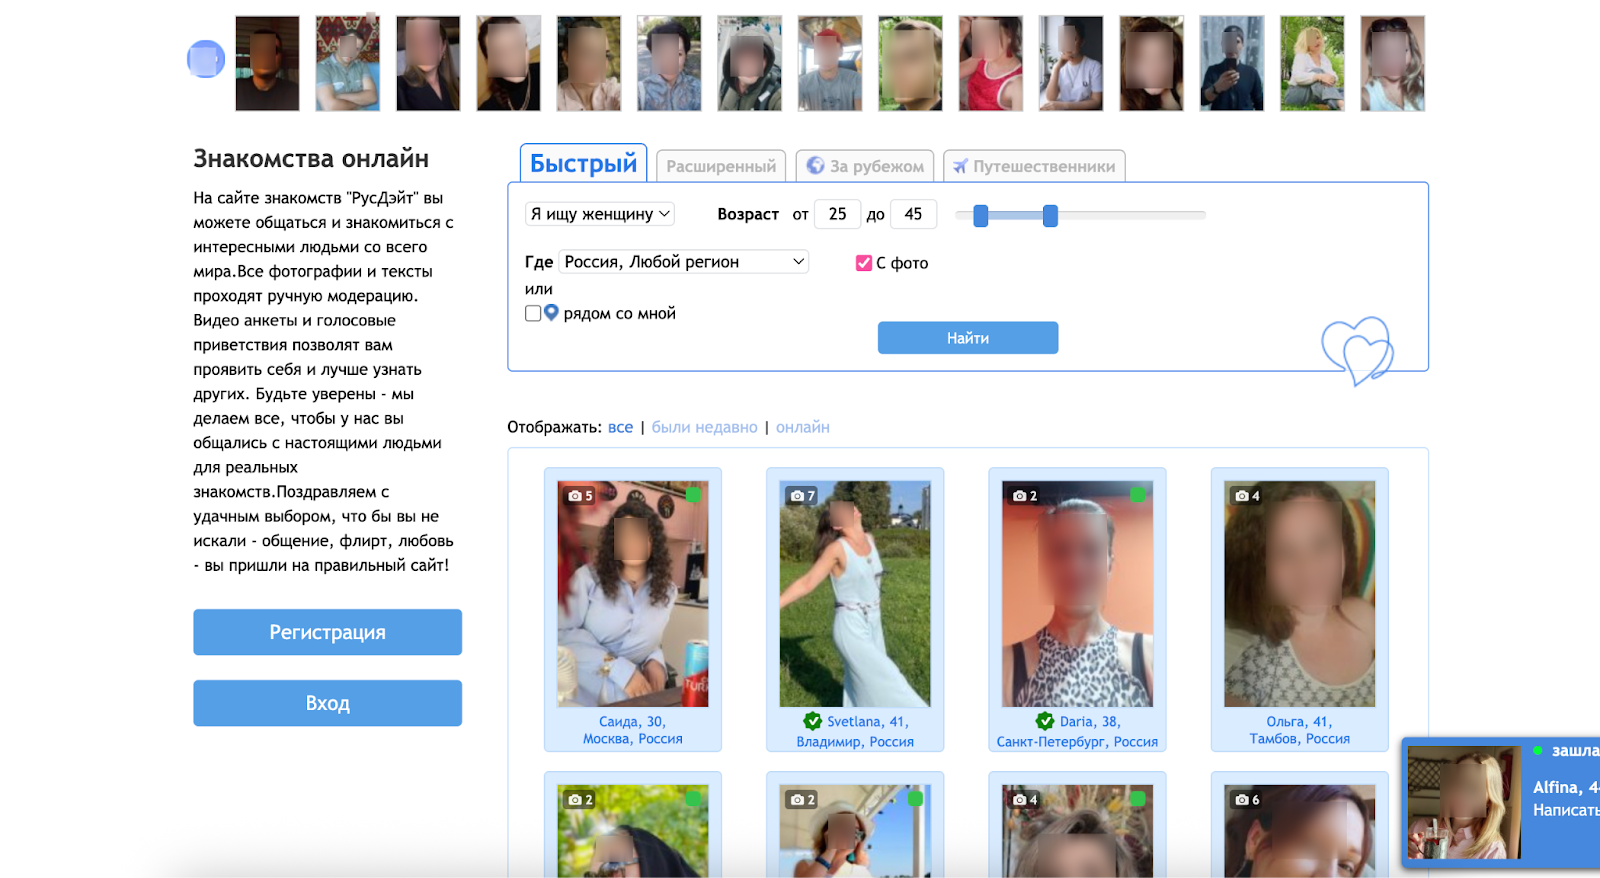The height and width of the screenshot is (878, 1600).
Task: Click the 'Знакомства онлайн' heading
Action: [x=311, y=159]
